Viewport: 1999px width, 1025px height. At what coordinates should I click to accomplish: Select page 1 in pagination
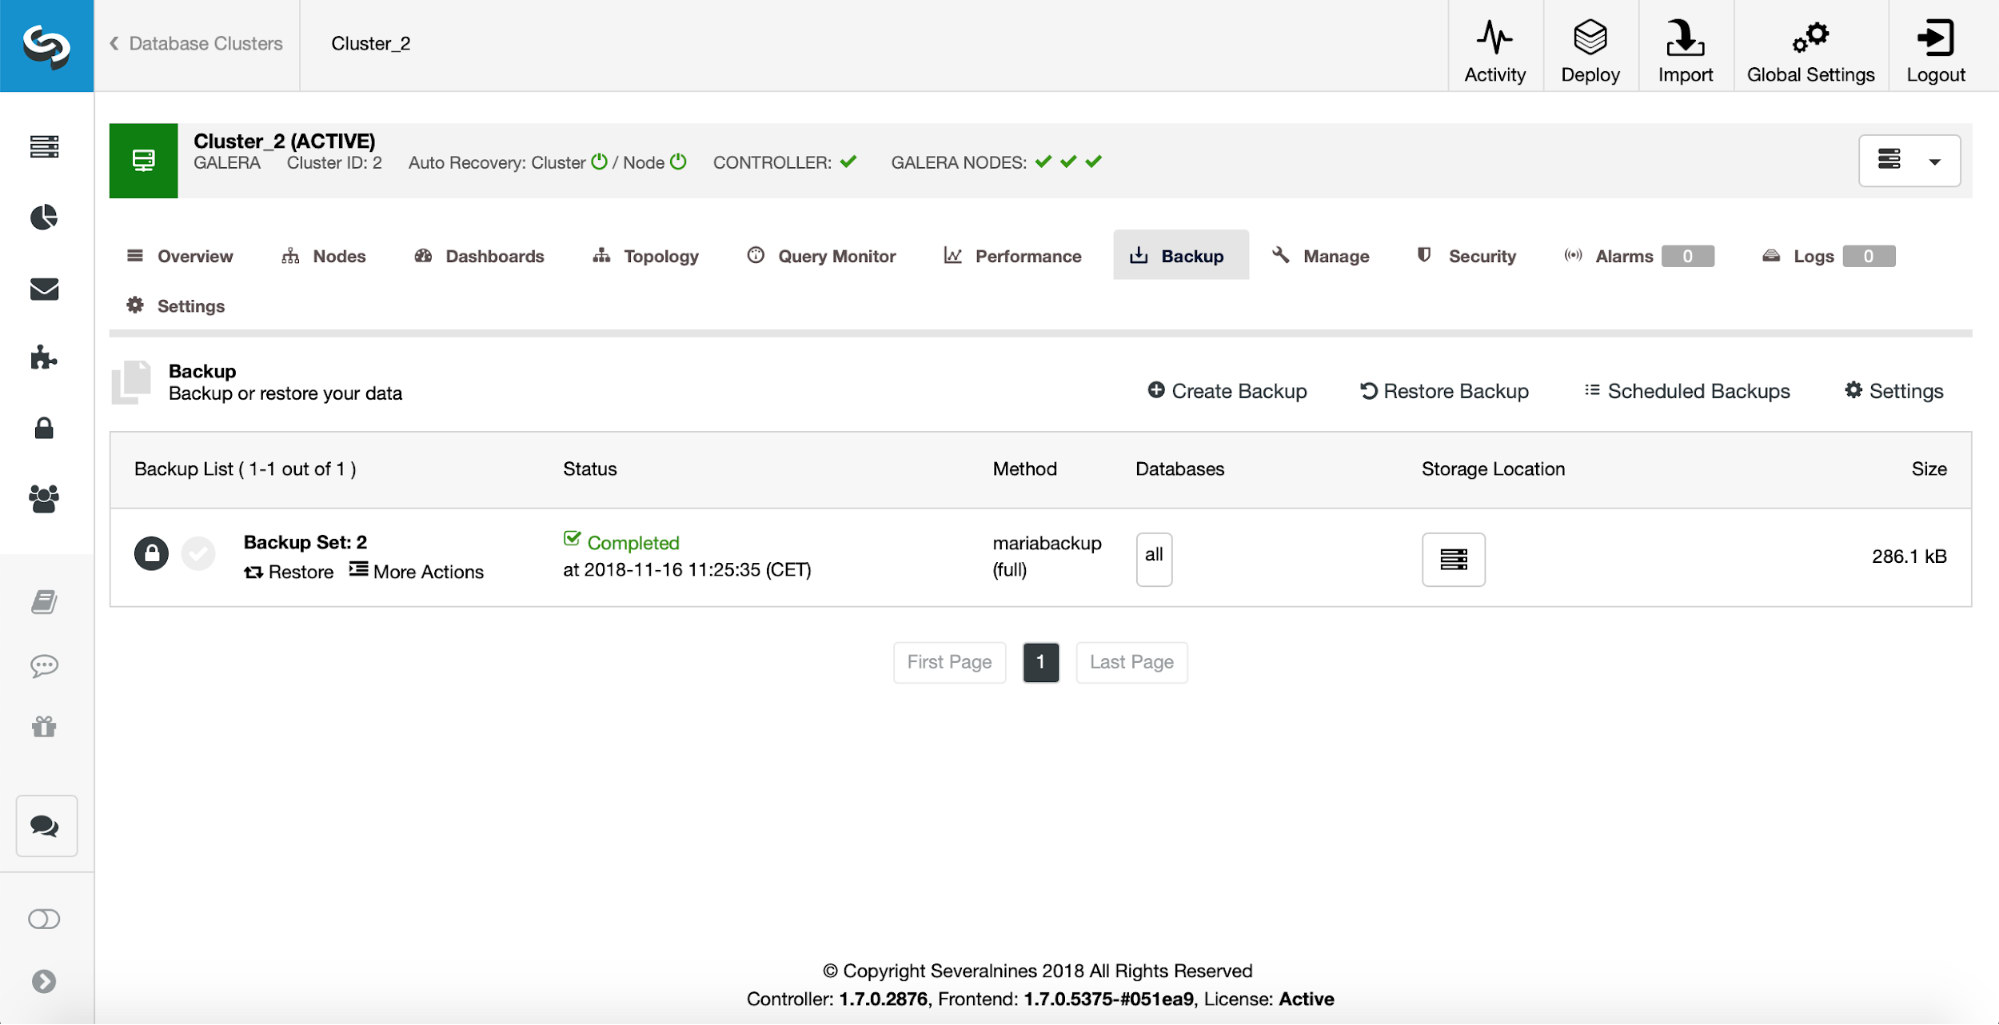tap(1041, 662)
